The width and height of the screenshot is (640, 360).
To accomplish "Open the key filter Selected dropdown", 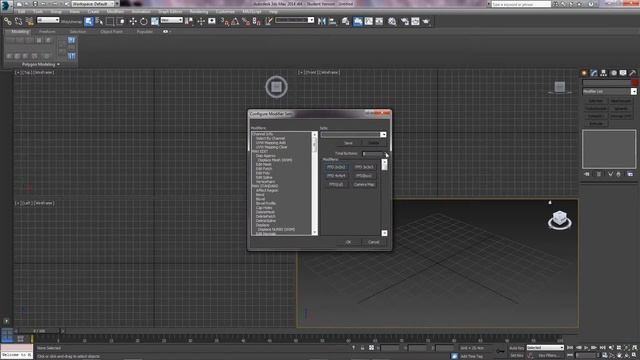I will 545,348.
